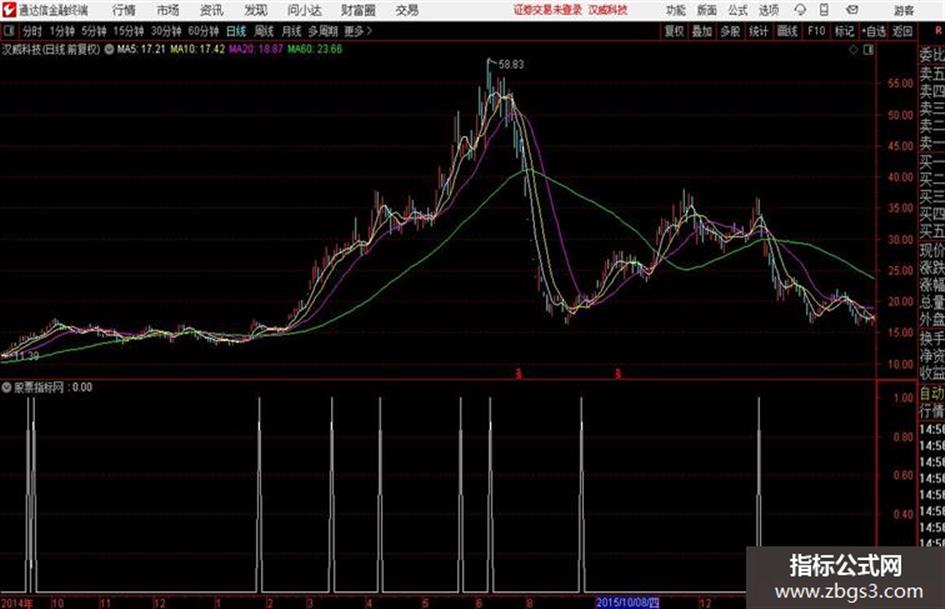Switch to the 30分钟 period tab
The image size is (945, 609).
(x=166, y=31)
